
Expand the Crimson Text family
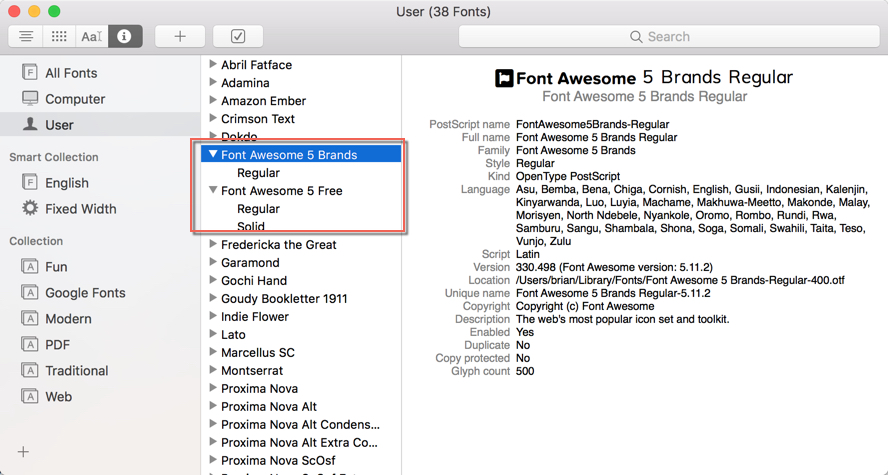pyautogui.click(x=213, y=118)
